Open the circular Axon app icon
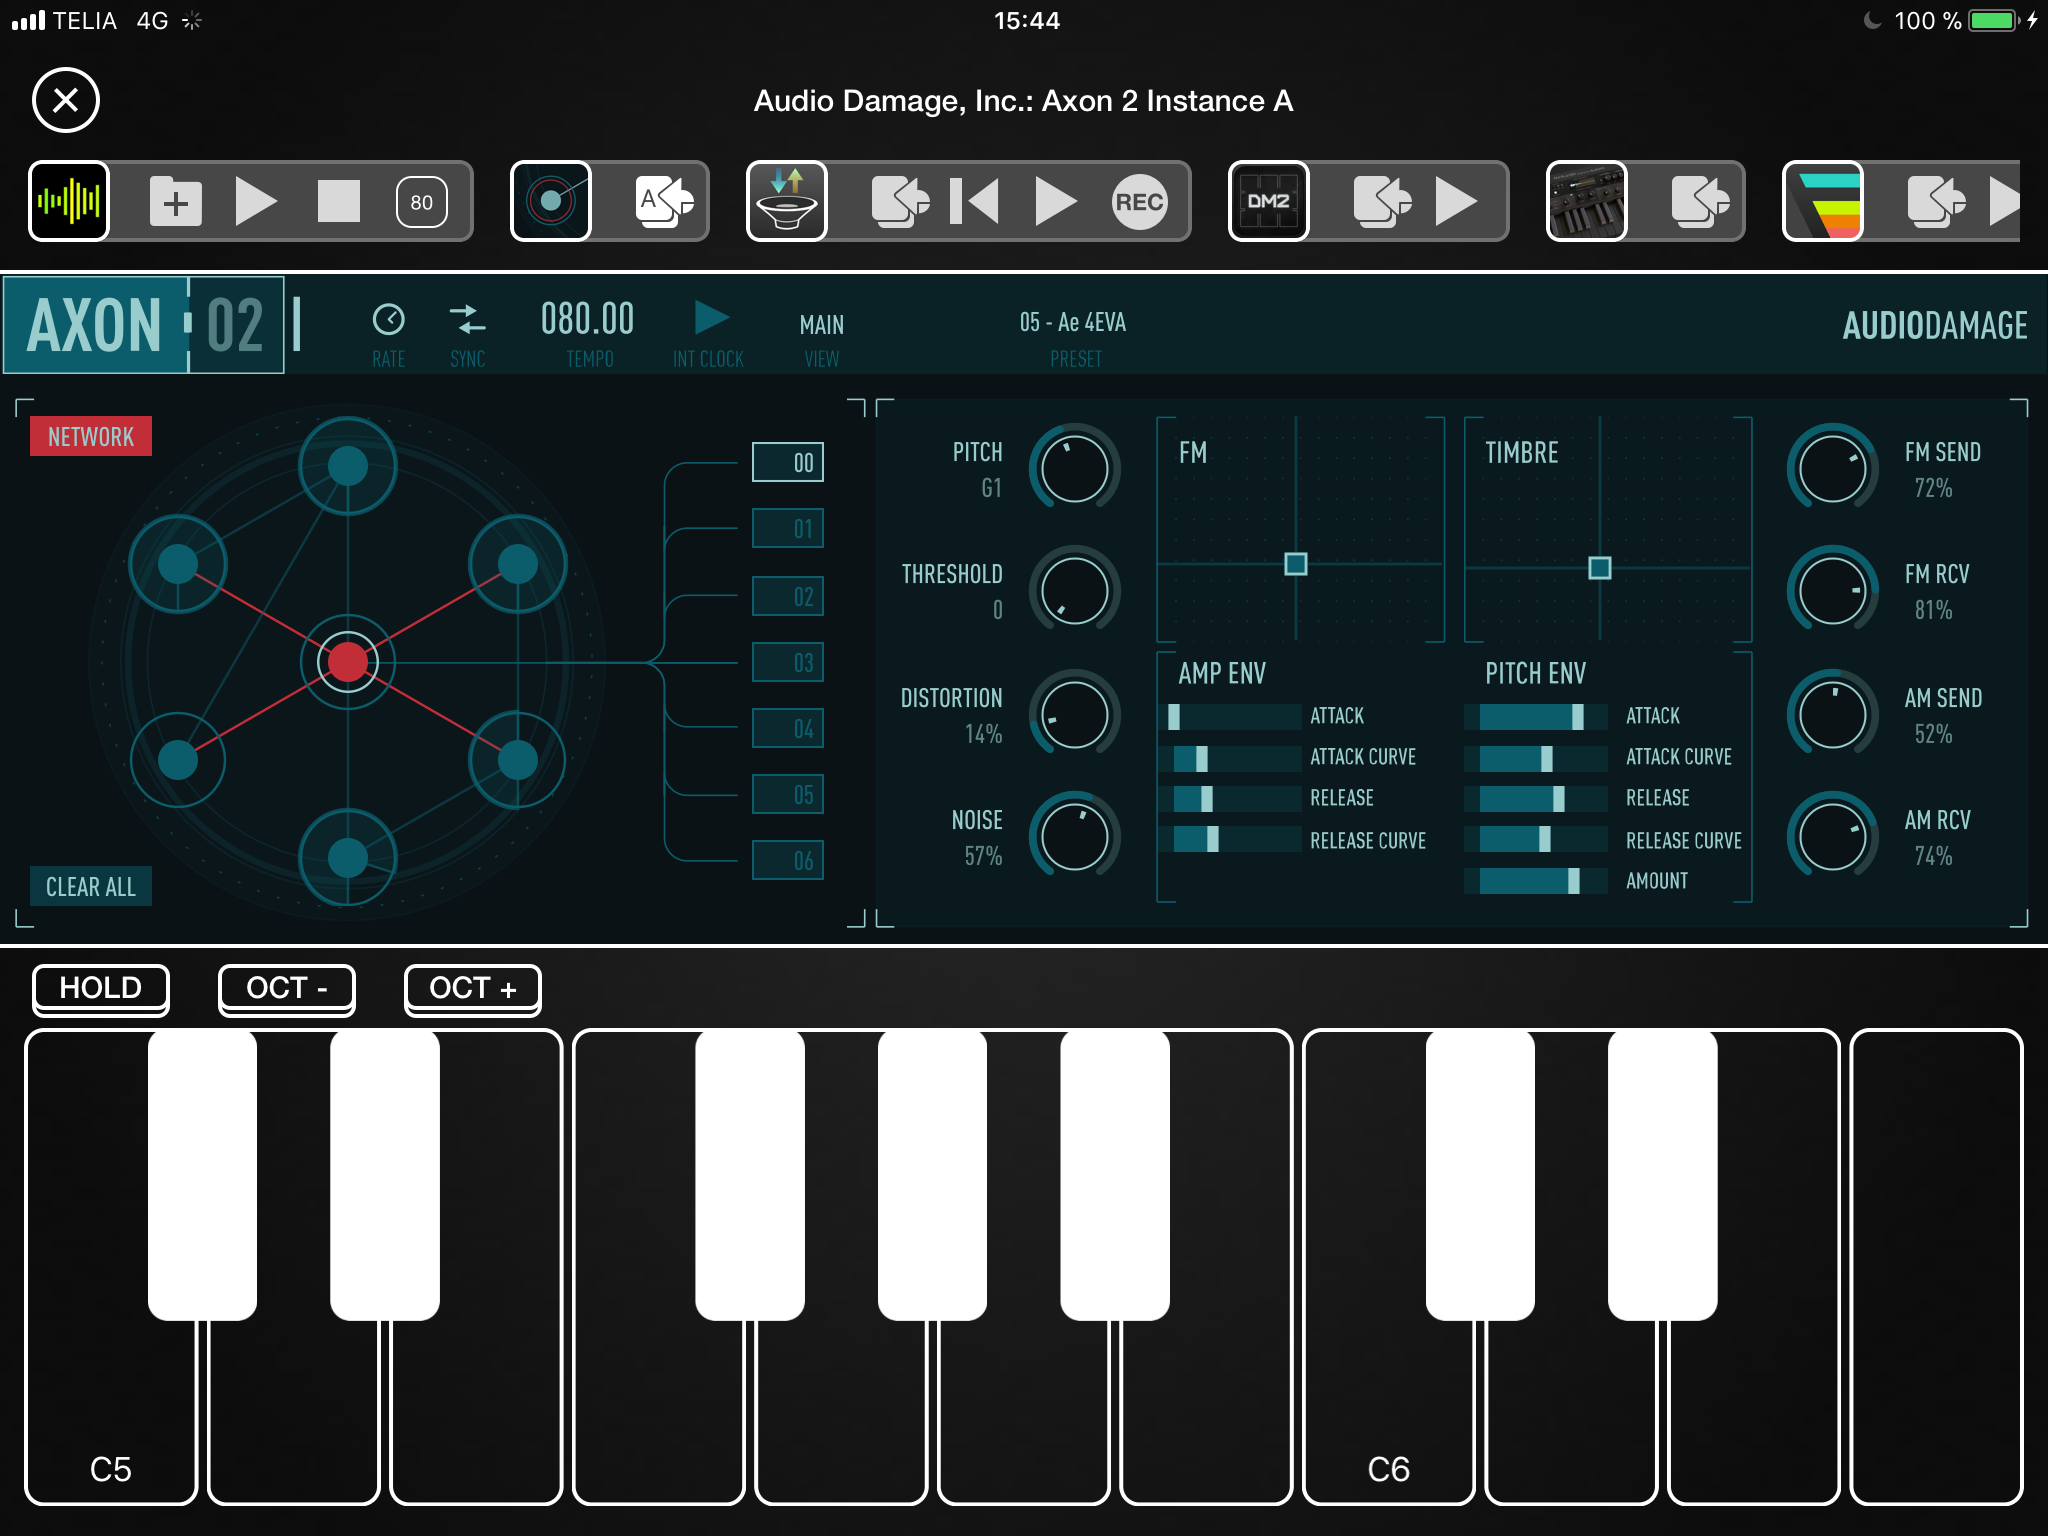The height and width of the screenshot is (1536, 2048). tap(551, 201)
